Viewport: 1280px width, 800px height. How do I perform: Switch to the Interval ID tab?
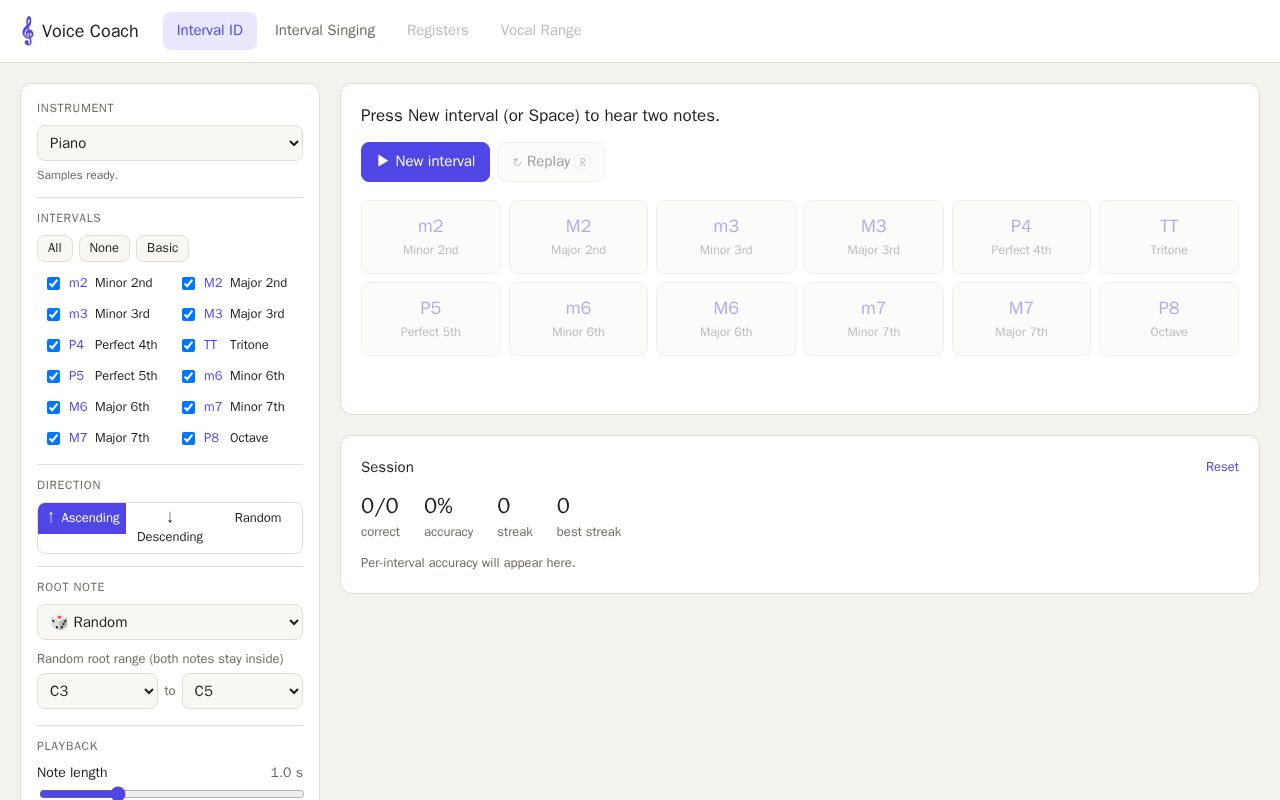[x=210, y=31]
